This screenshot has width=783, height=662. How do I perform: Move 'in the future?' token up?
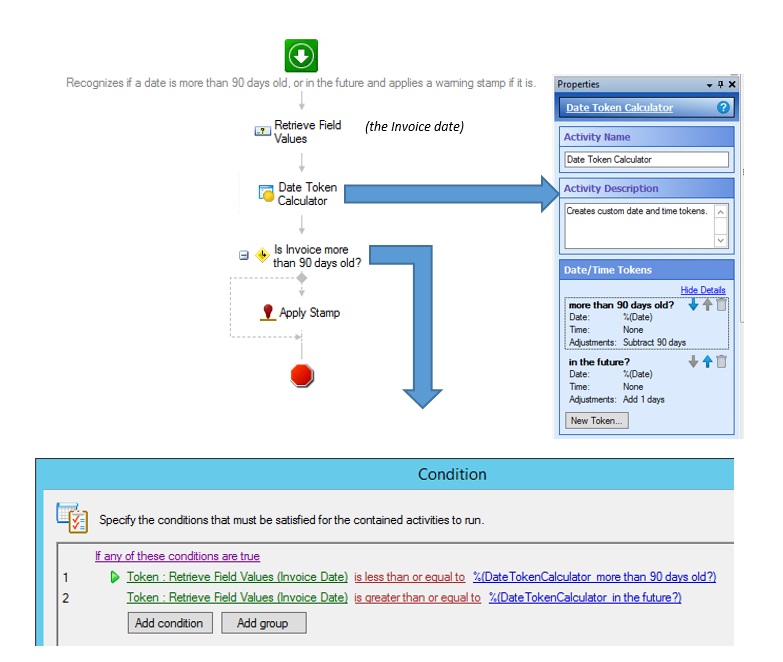coord(708,361)
